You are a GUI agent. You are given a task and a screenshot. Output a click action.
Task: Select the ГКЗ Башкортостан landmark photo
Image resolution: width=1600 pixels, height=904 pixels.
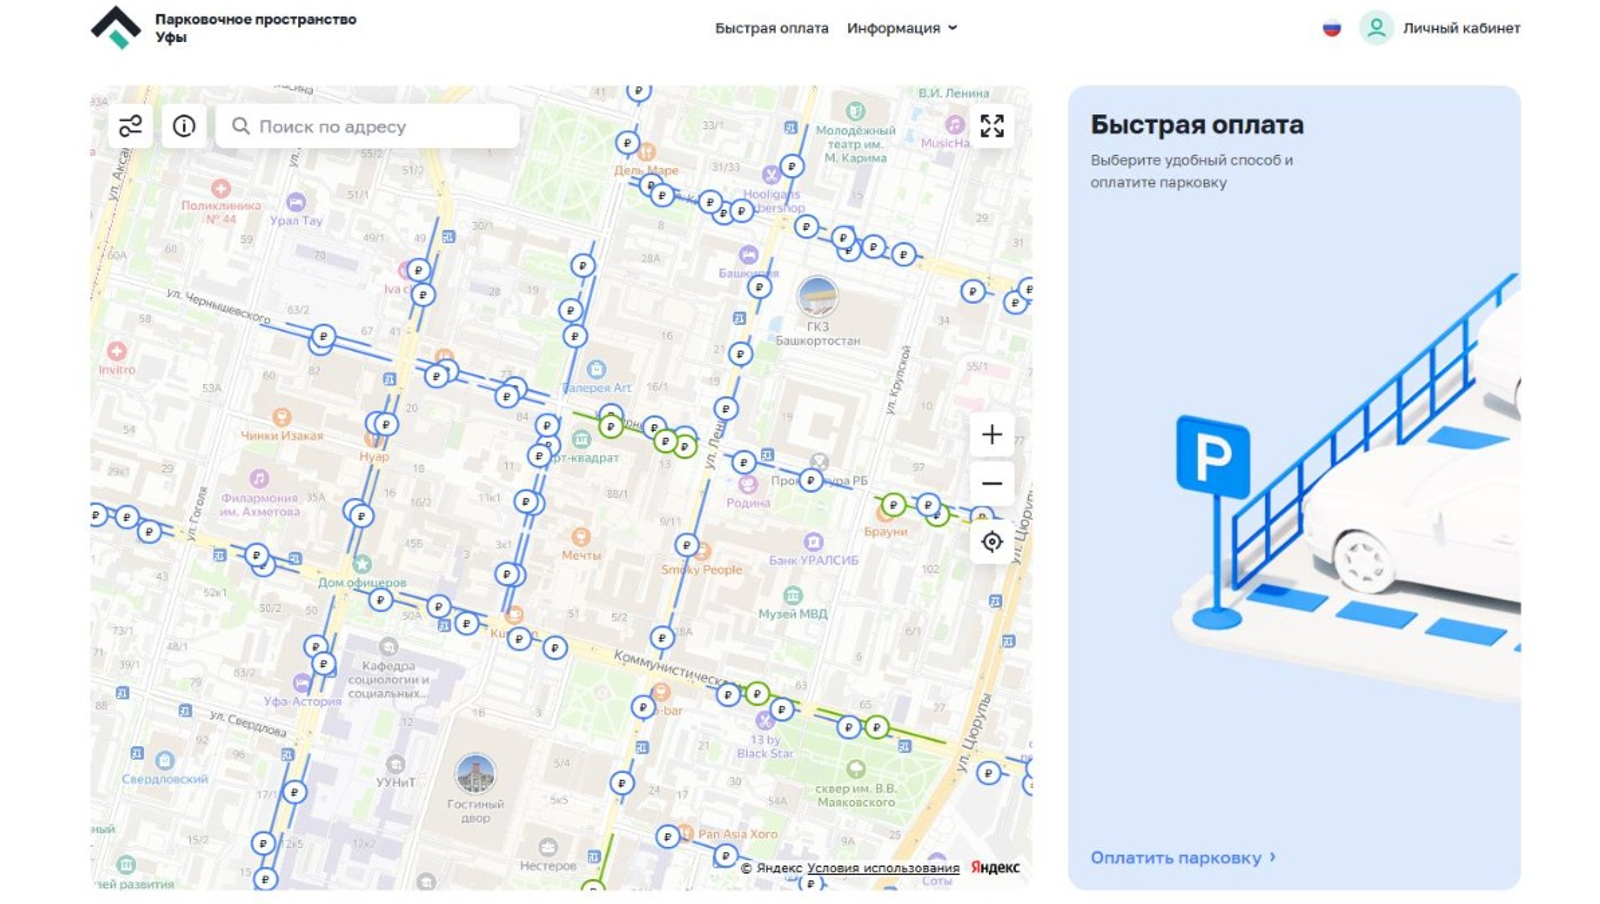pyautogui.click(x=817, y=296)
